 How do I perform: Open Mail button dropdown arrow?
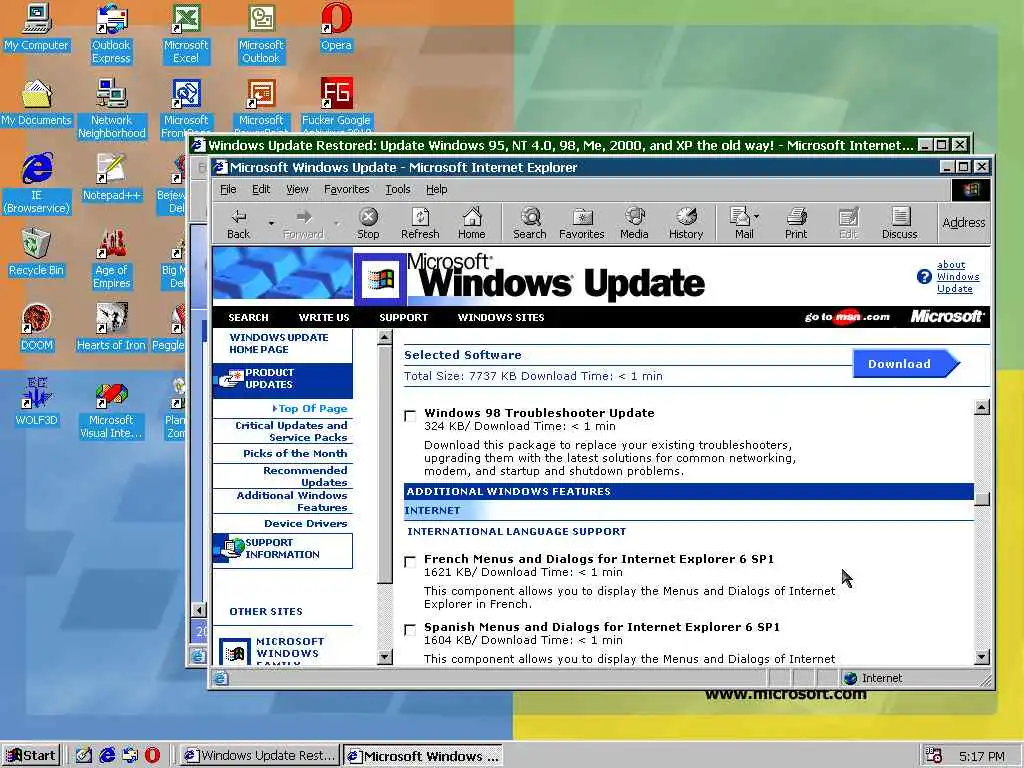[x=756, y=216]
